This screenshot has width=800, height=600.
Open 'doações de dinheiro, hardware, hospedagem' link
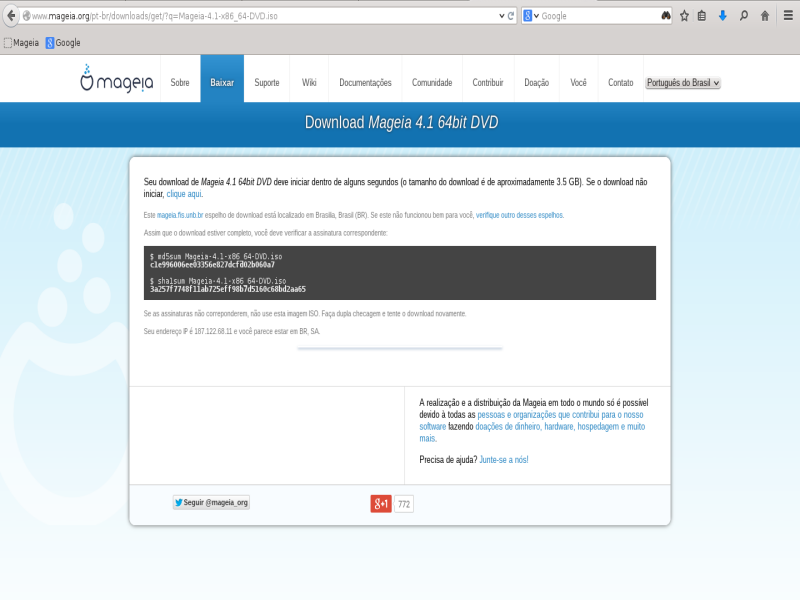[560, 427]
